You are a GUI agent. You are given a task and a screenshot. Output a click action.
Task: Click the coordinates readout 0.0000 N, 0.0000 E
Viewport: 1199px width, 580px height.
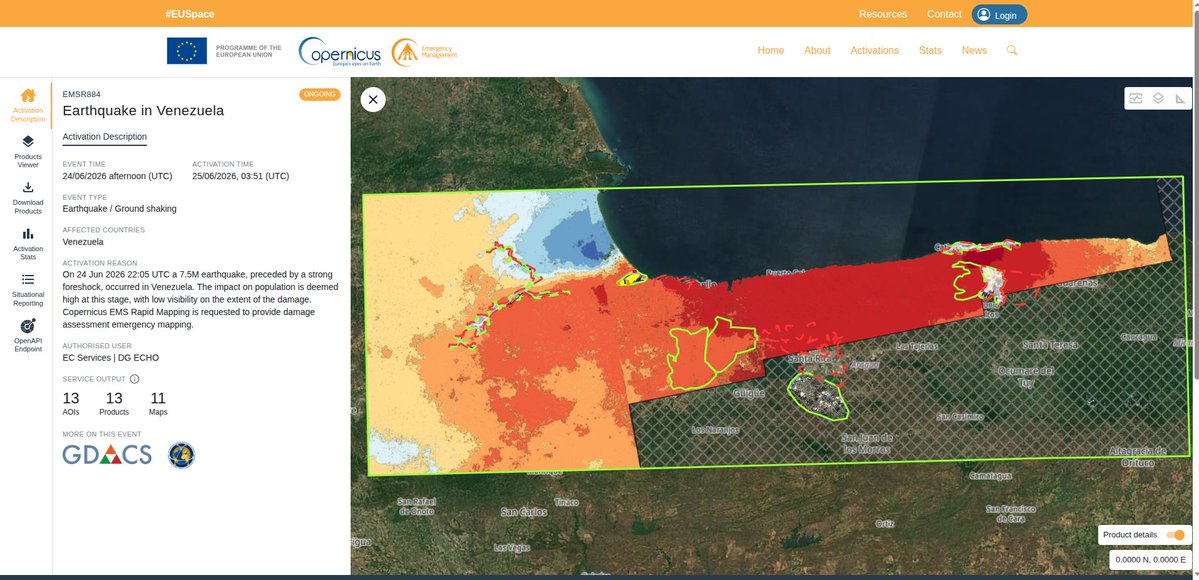(x=1150, y=560)
